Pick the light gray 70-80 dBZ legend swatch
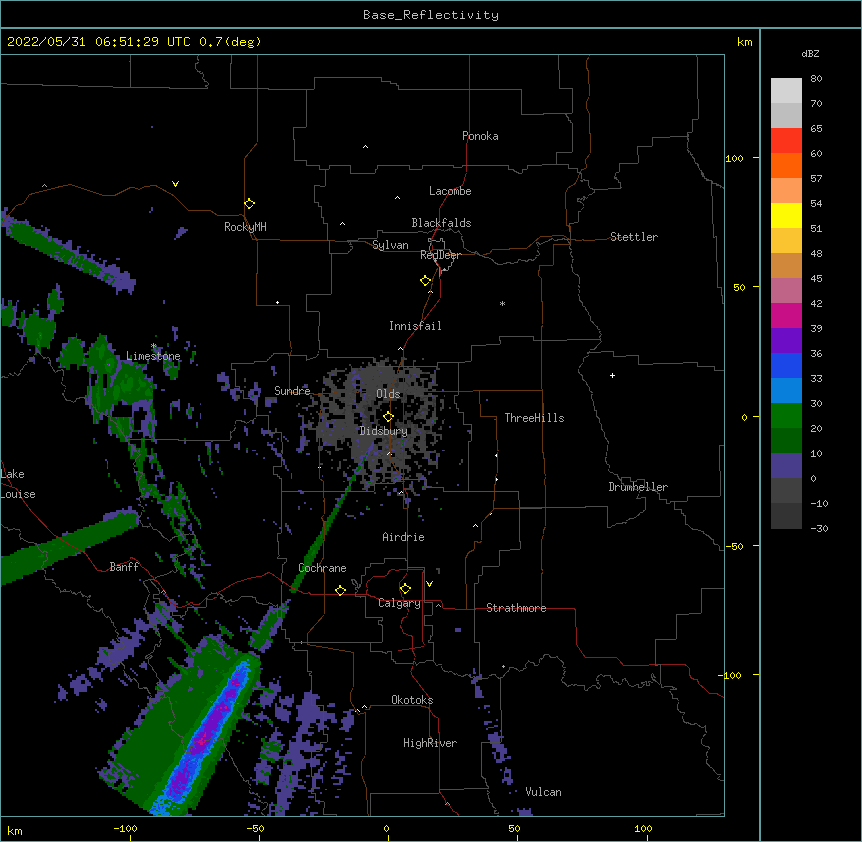 (786, 91)
